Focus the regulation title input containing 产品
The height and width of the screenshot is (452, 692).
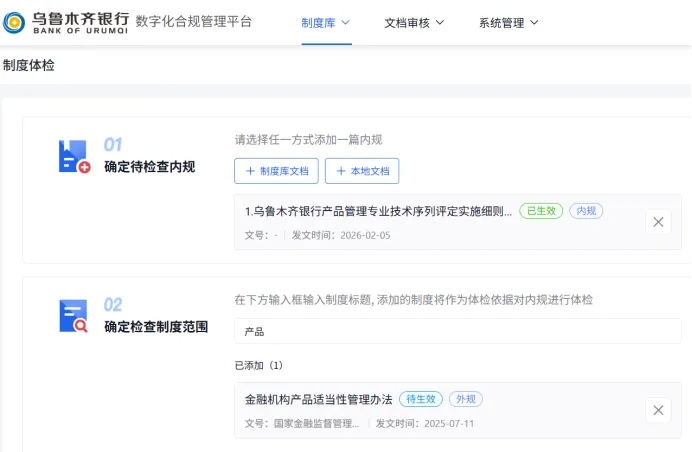pyautogui.click(x=457, y=331)
